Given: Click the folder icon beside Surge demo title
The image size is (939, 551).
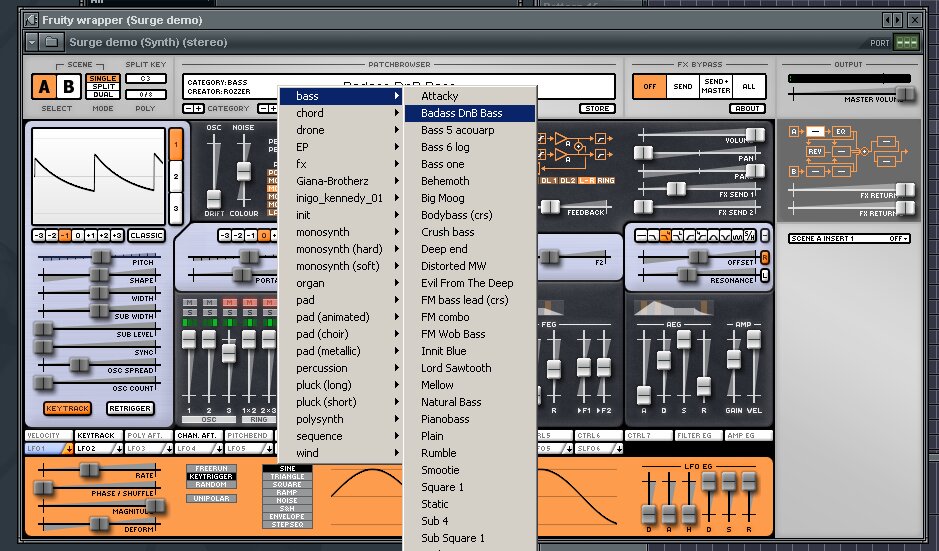Looking at the screenshot, I should [51, 42].
